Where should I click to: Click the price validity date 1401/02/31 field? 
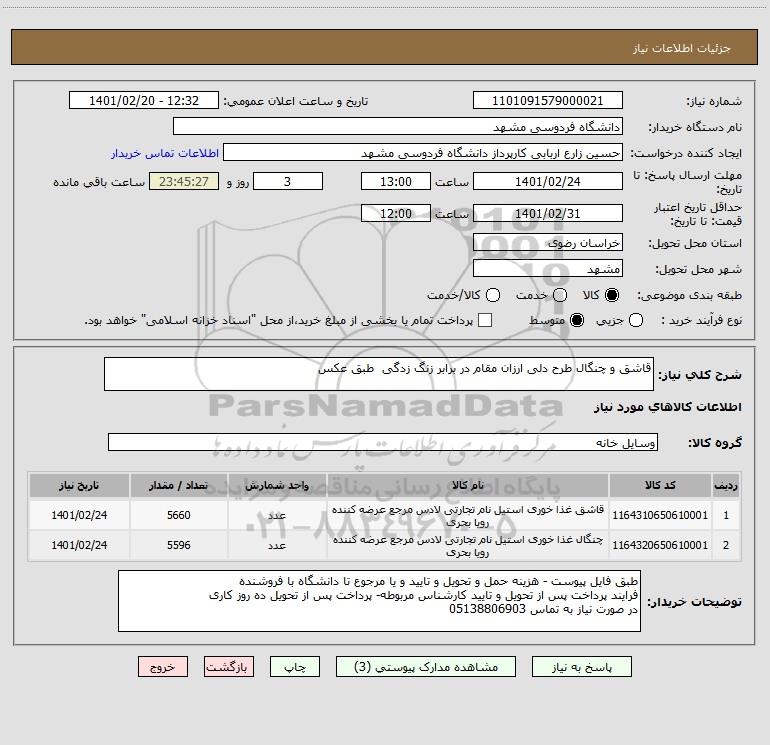[548, 214]
